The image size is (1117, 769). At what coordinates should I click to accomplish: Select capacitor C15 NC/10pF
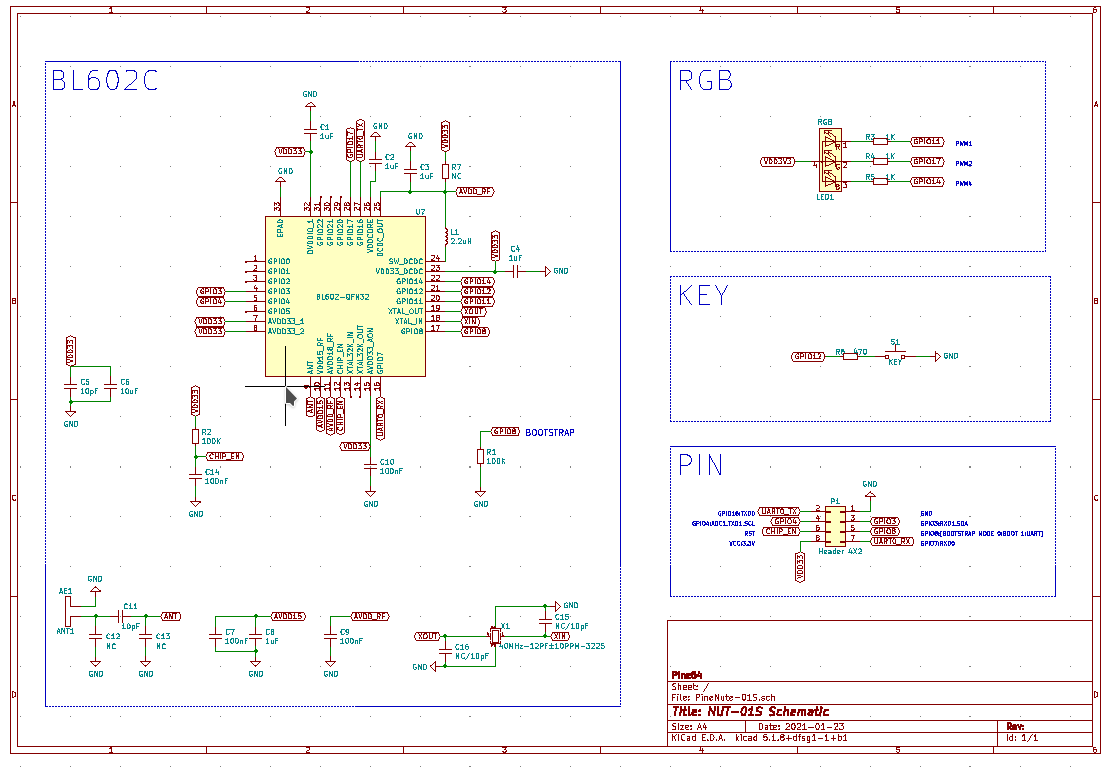[545, 621]
